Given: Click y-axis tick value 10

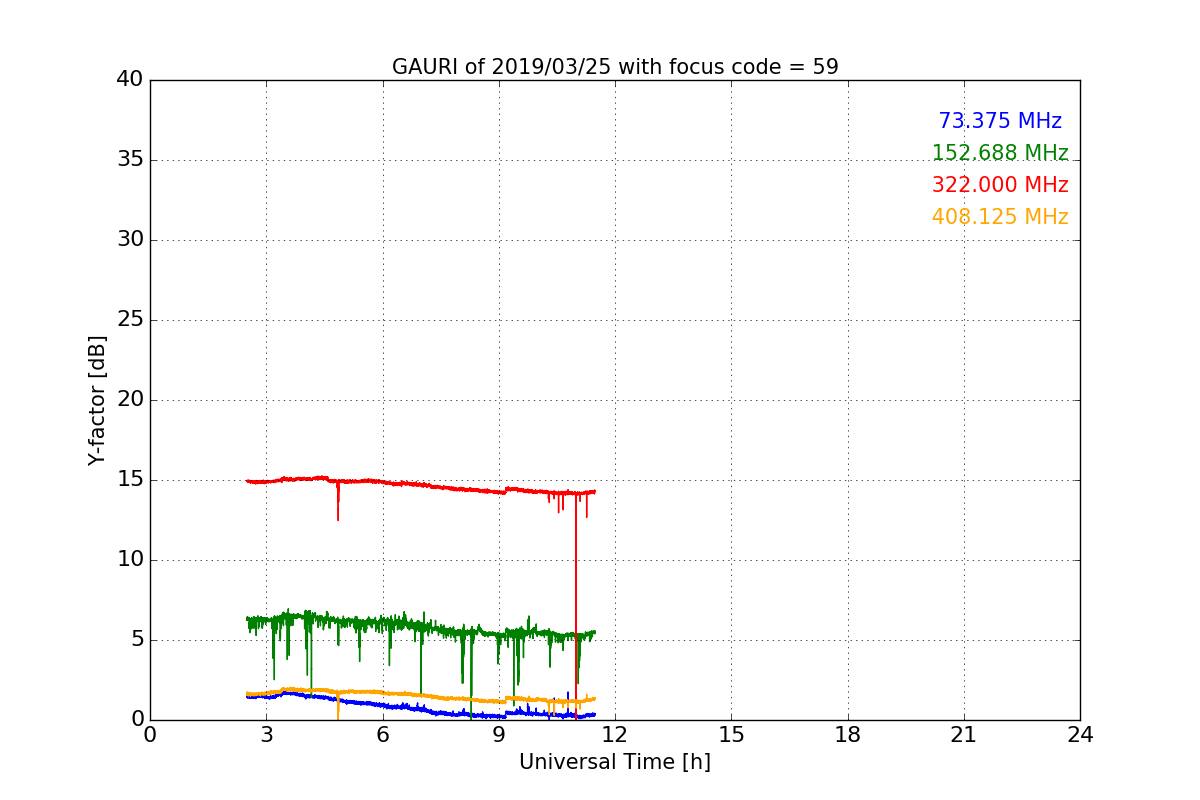Looking at the screenshot, I should pyautogui.click(x=130, y=560).
